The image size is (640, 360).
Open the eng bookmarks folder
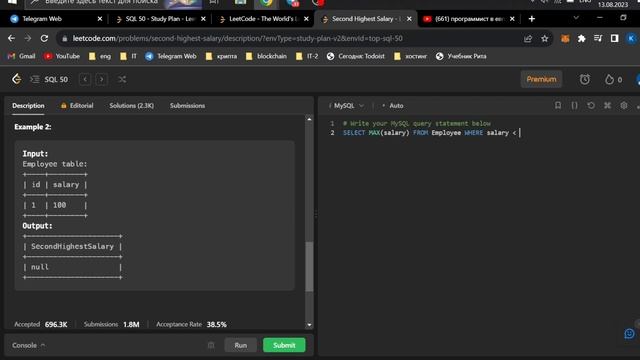pyautogui.click(x=100, y=56)
